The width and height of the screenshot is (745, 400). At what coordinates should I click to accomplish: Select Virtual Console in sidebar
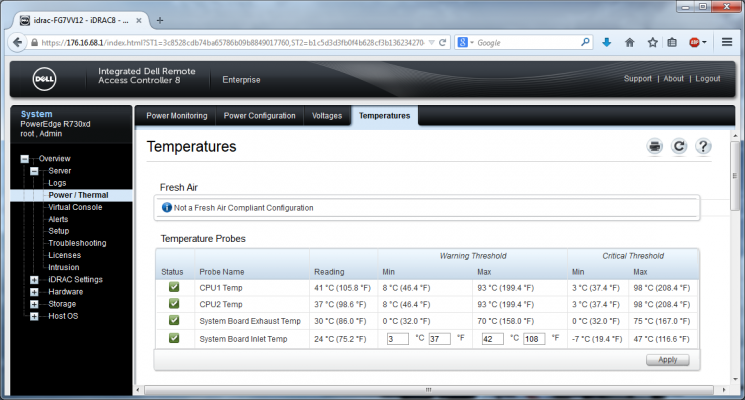click(x=75, y=207)
